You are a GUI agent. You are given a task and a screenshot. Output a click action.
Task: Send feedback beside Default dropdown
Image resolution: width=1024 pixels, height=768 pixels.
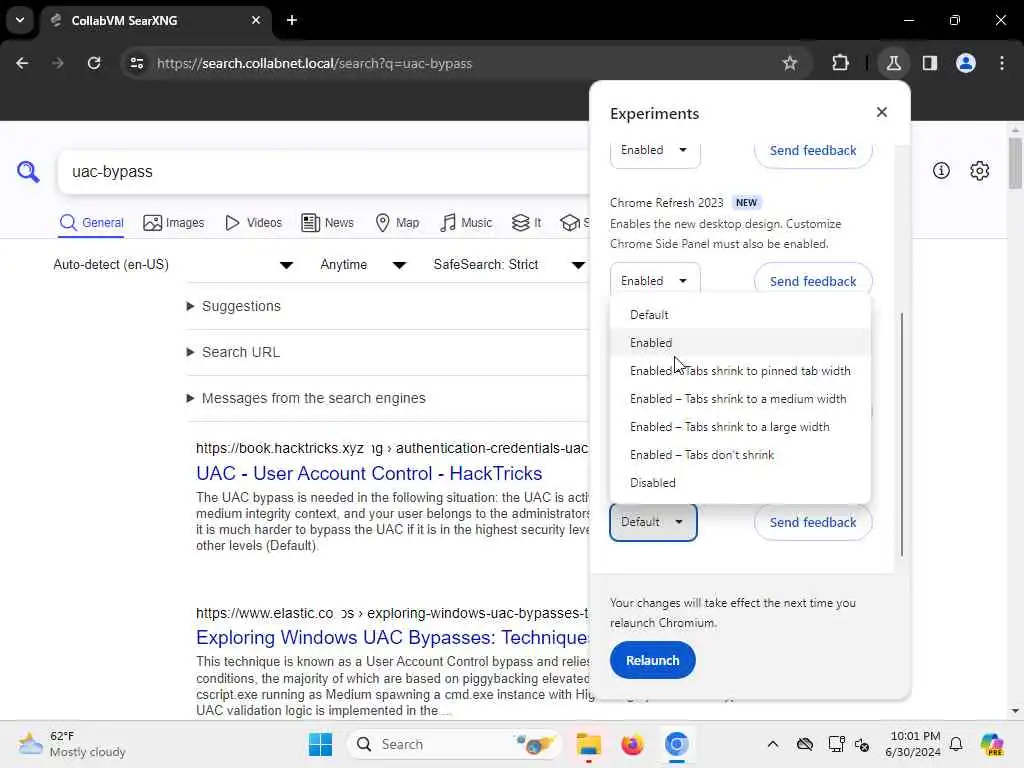click(812, 522)
